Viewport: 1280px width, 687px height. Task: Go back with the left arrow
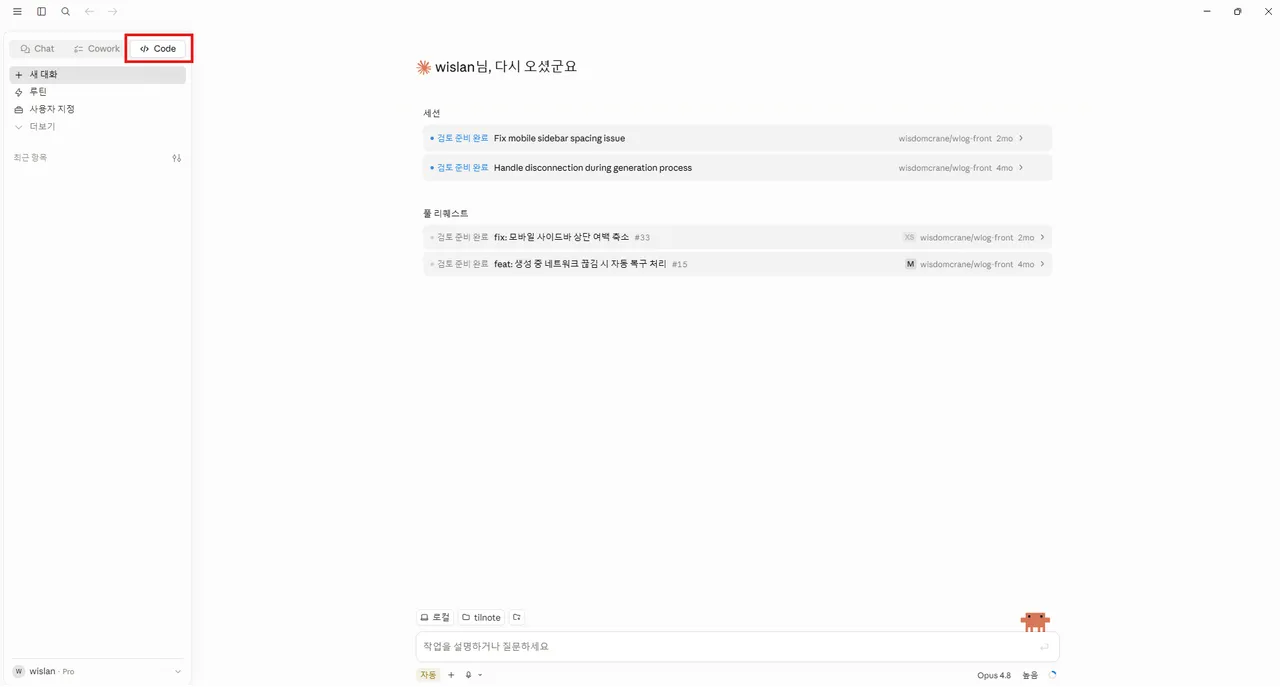[x=89, y=12]
